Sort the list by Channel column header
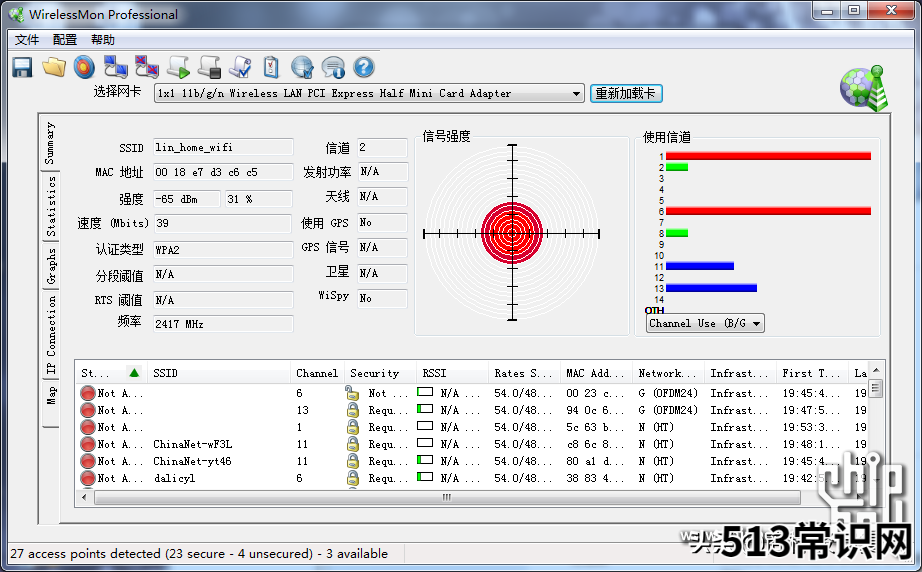 (317, 373)
